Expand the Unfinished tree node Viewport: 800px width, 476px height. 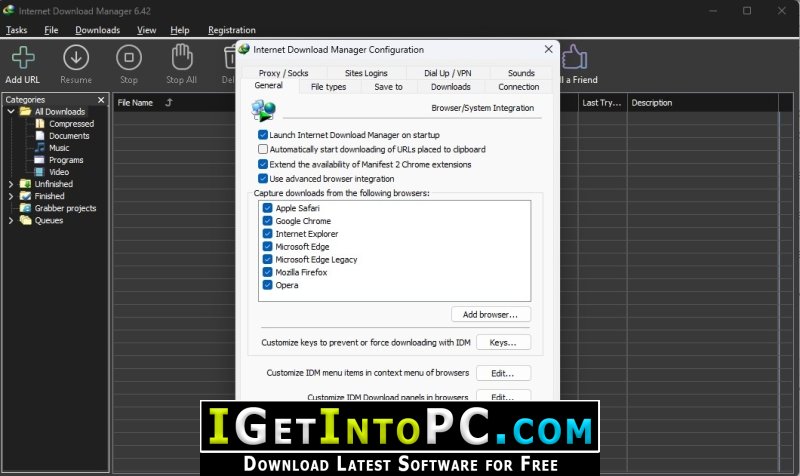point(11,184)
